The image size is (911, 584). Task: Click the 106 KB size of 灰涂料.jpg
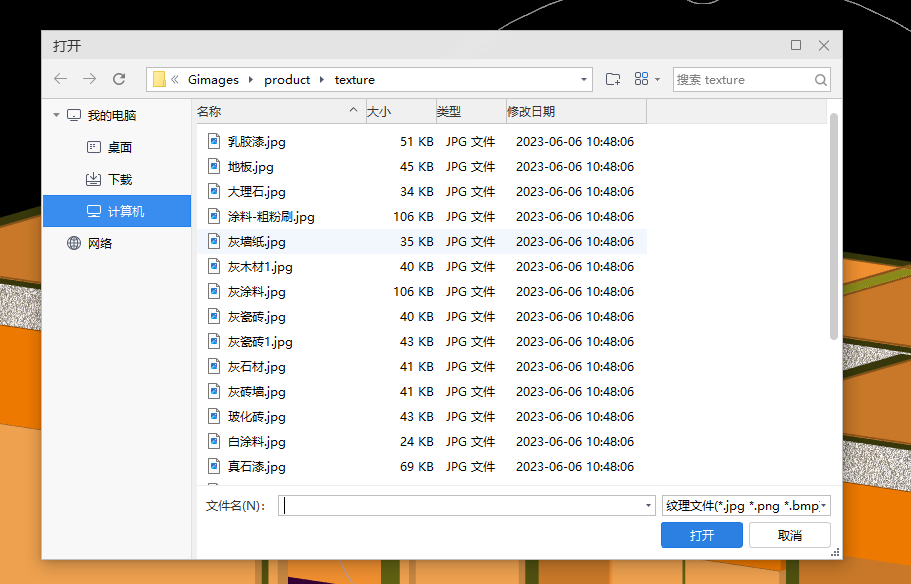(x=413, y=291)
